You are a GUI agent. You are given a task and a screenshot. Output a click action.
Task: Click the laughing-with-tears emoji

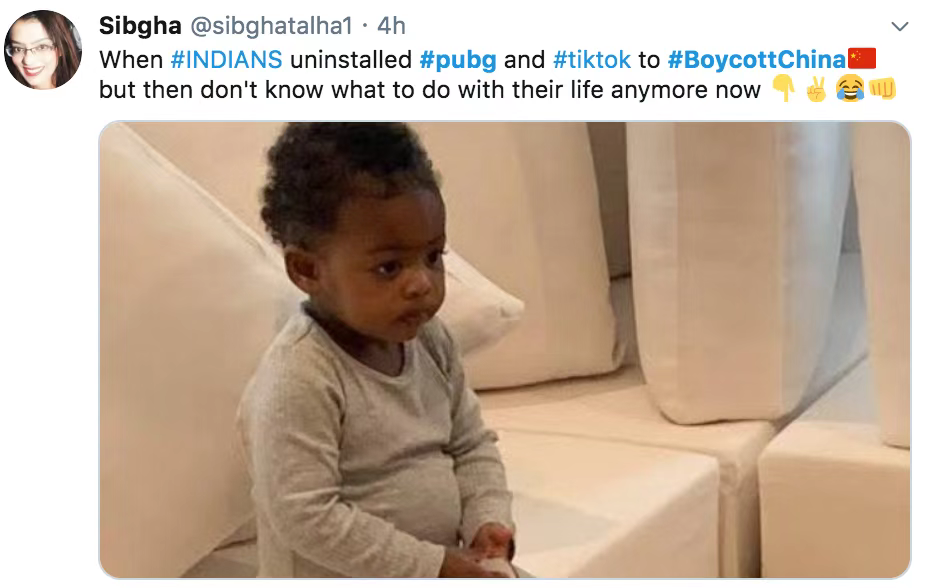850,89
